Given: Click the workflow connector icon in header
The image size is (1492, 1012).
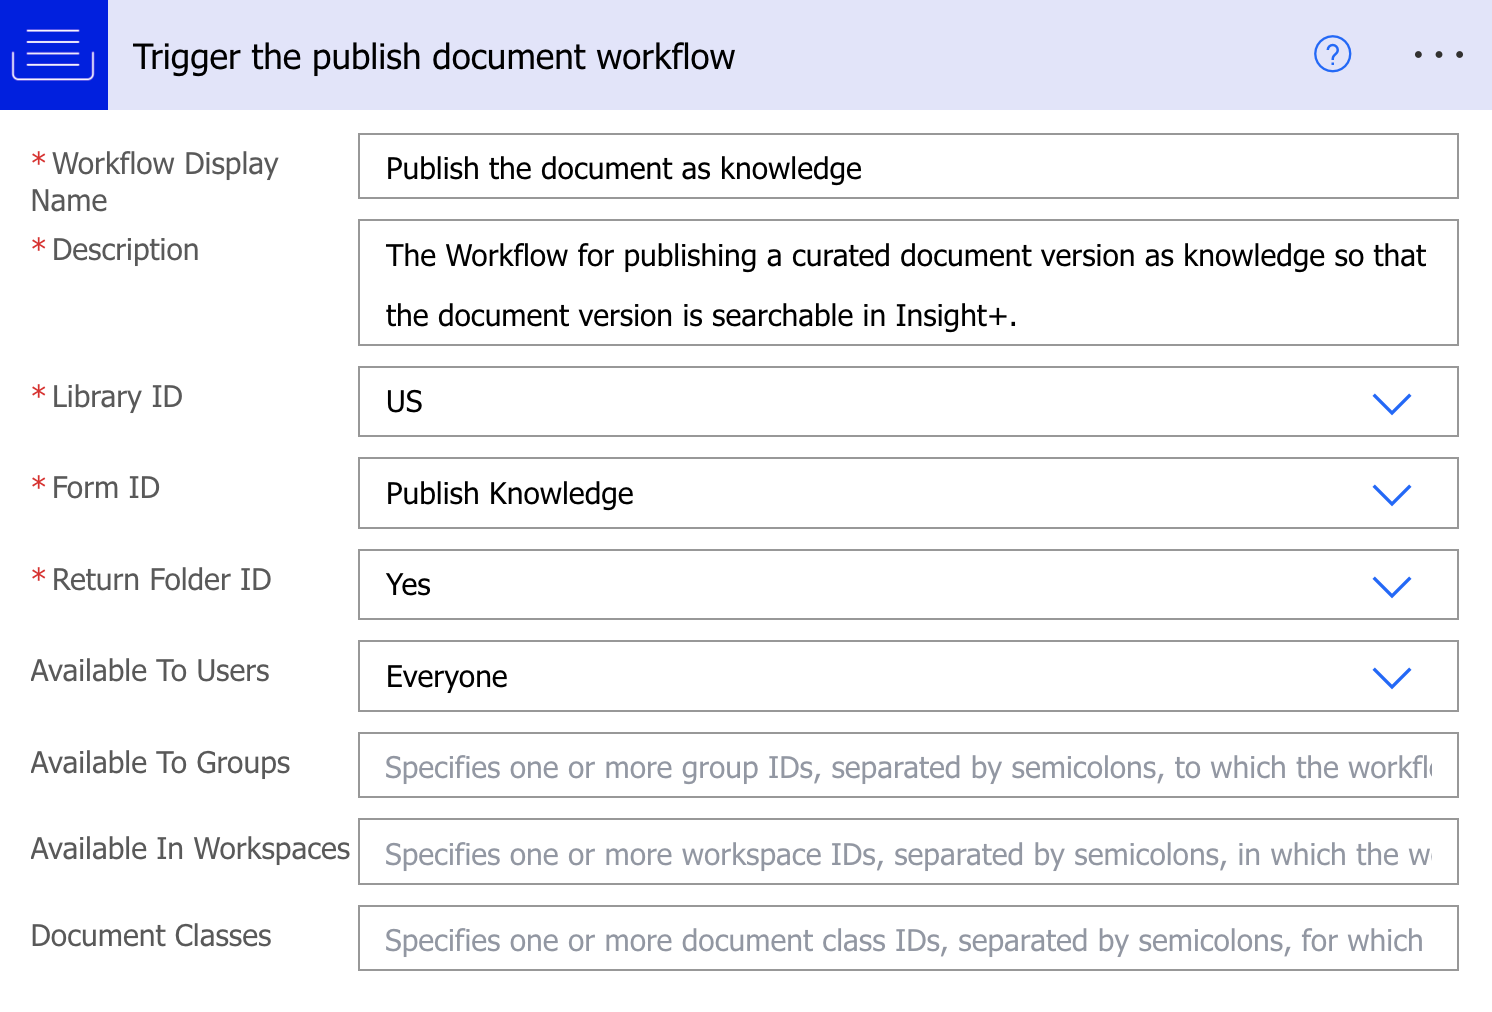Looking at the screenshot, I should 53,55.
